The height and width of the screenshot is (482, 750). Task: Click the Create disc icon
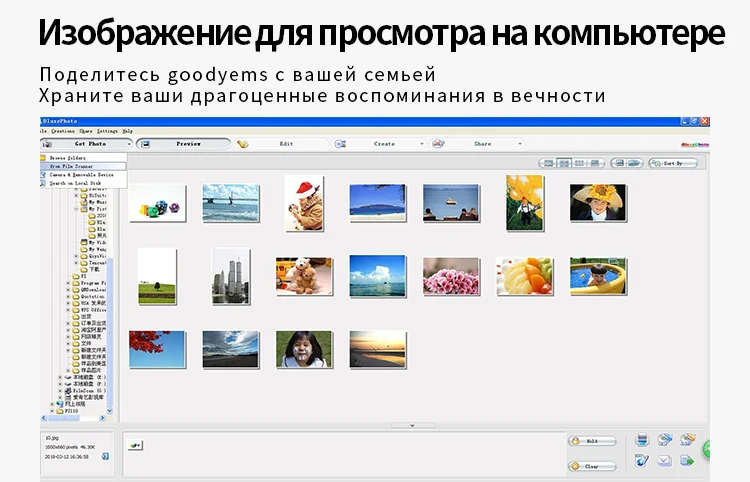point(340,144)
